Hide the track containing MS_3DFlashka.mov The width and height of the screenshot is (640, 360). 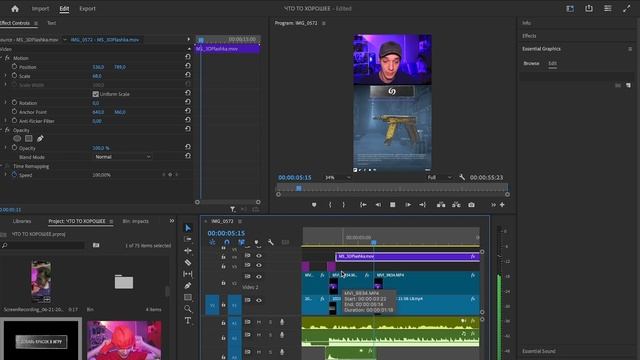click(x=259, y=256)
